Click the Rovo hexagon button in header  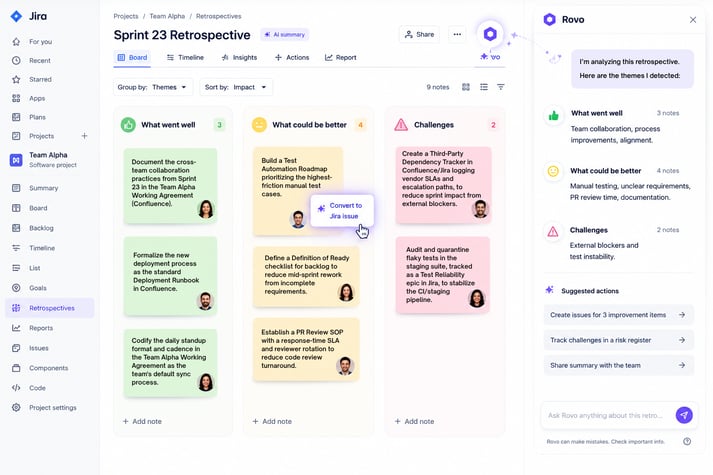point(490,34)
